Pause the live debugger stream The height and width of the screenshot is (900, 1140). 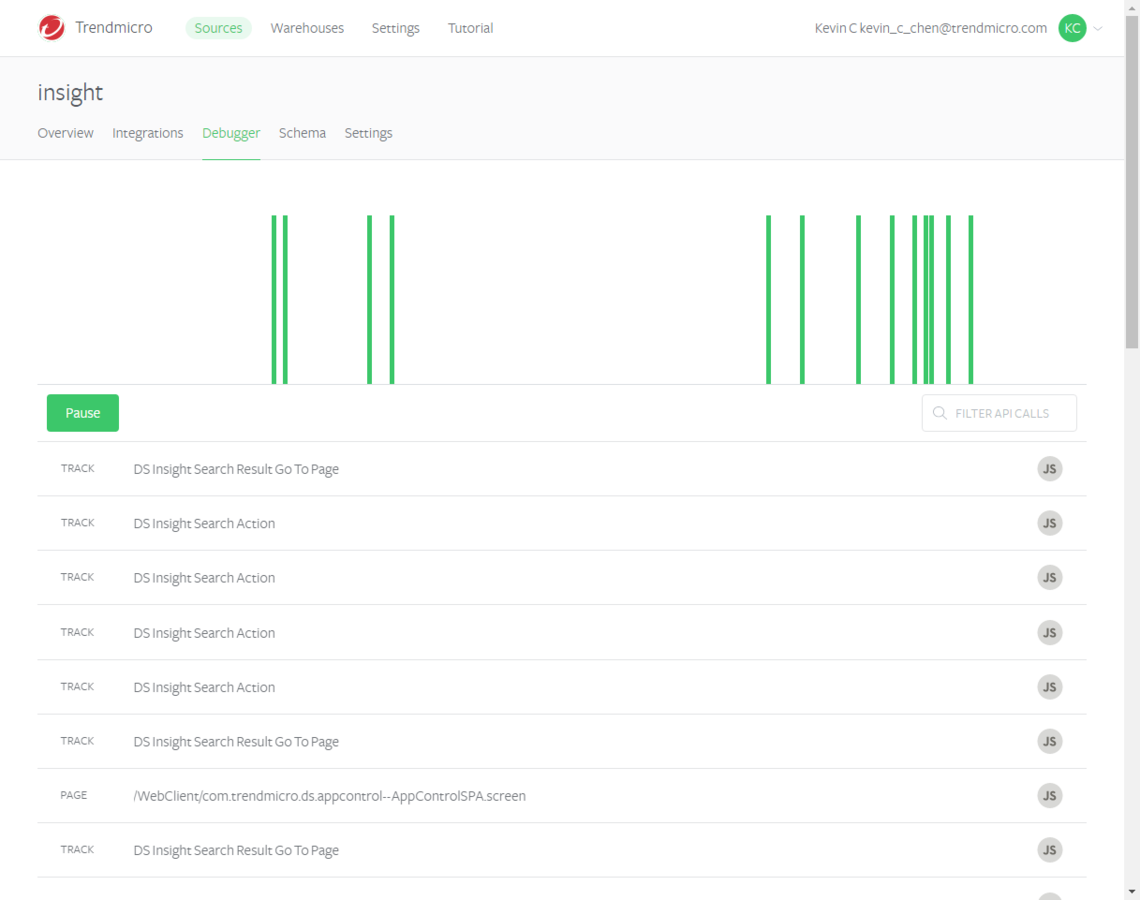83,413
